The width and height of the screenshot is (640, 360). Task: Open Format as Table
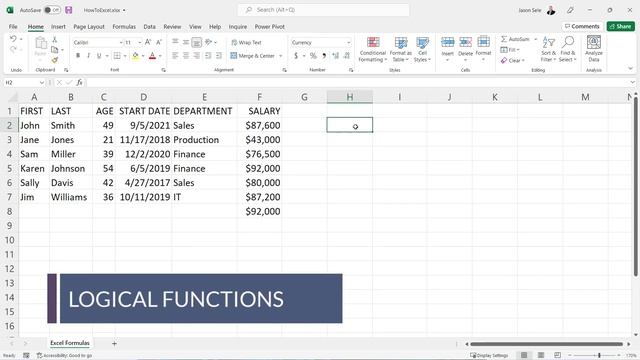pos(400,49)
